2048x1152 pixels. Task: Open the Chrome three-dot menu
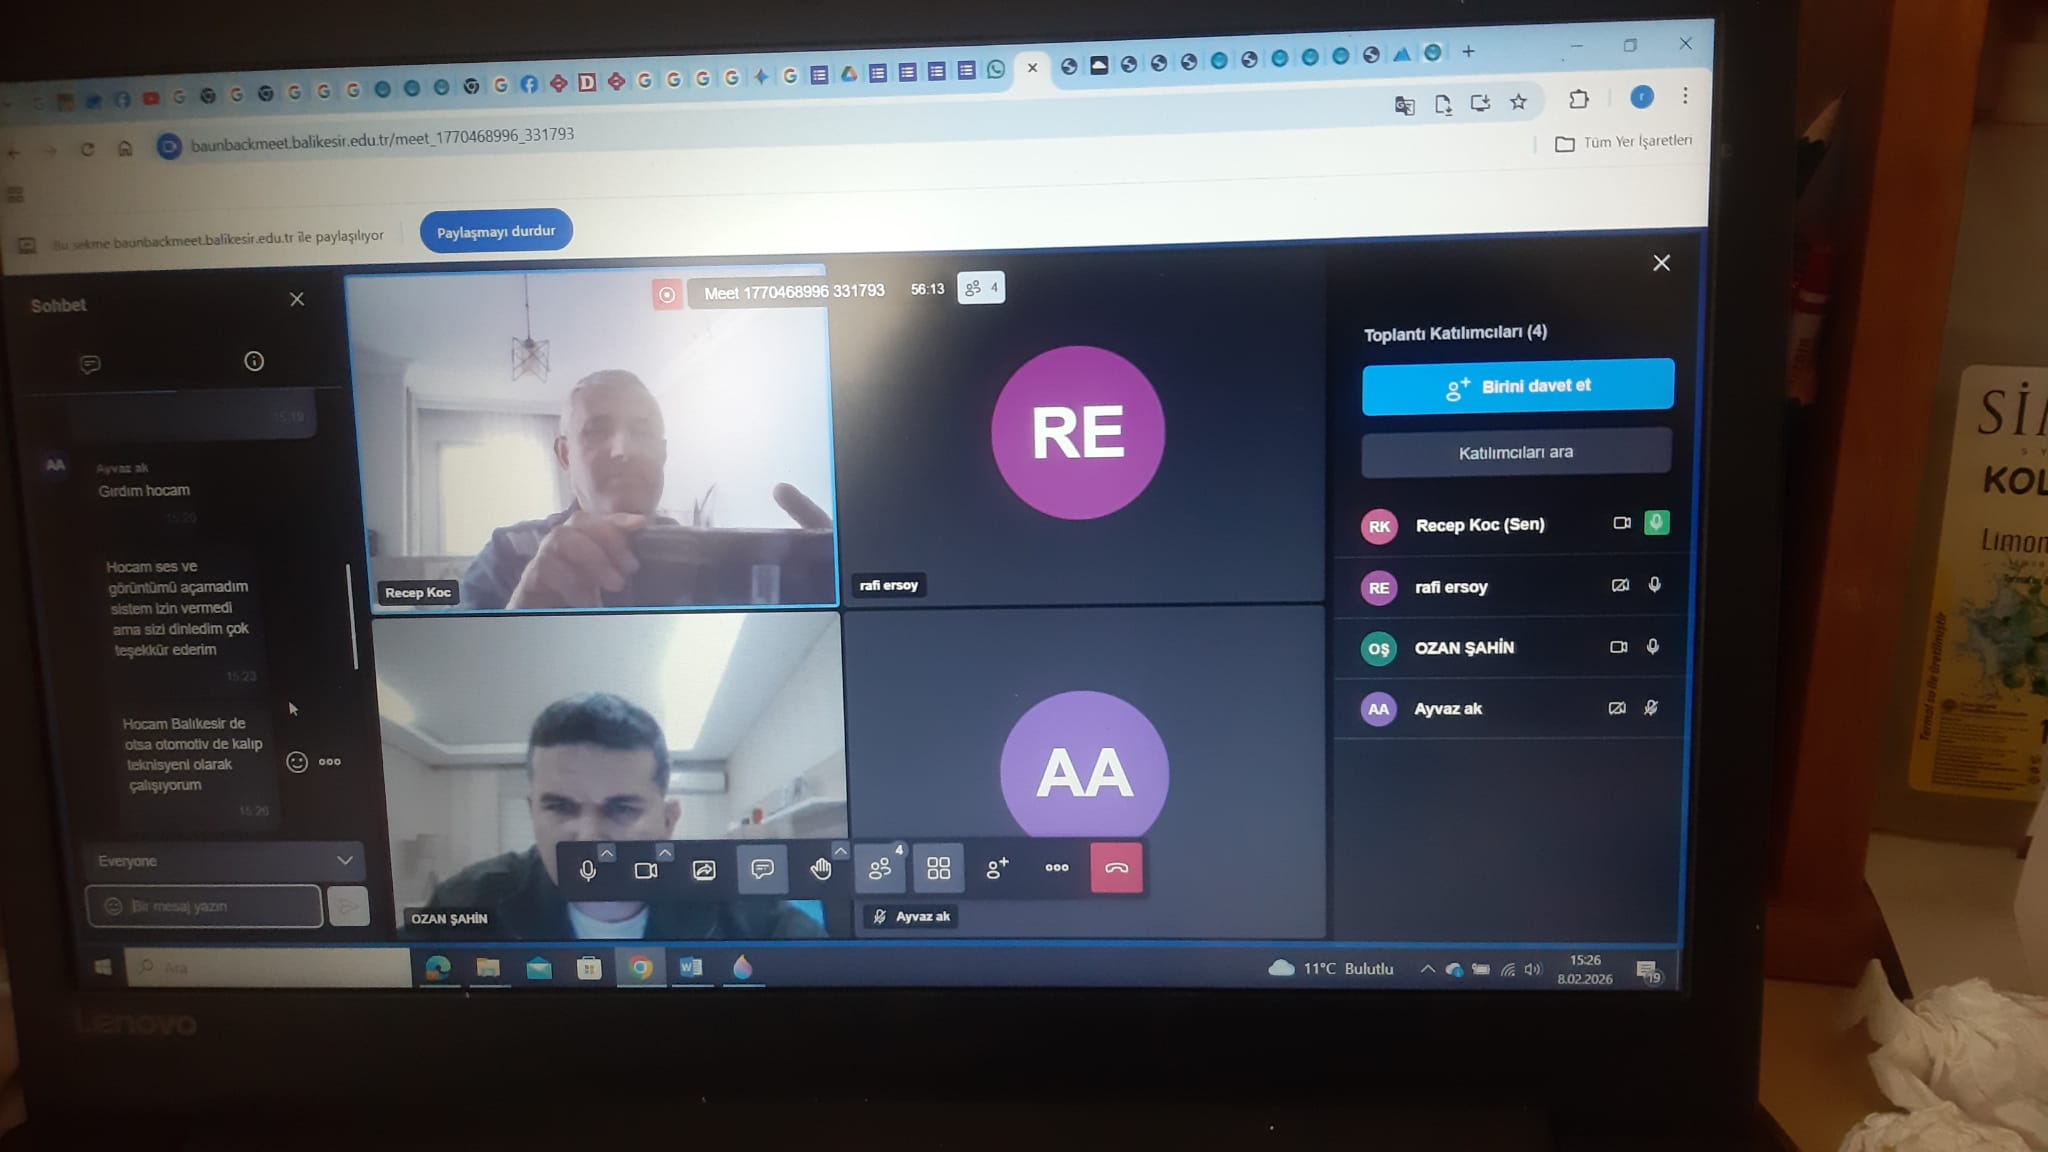[1685, 95]
